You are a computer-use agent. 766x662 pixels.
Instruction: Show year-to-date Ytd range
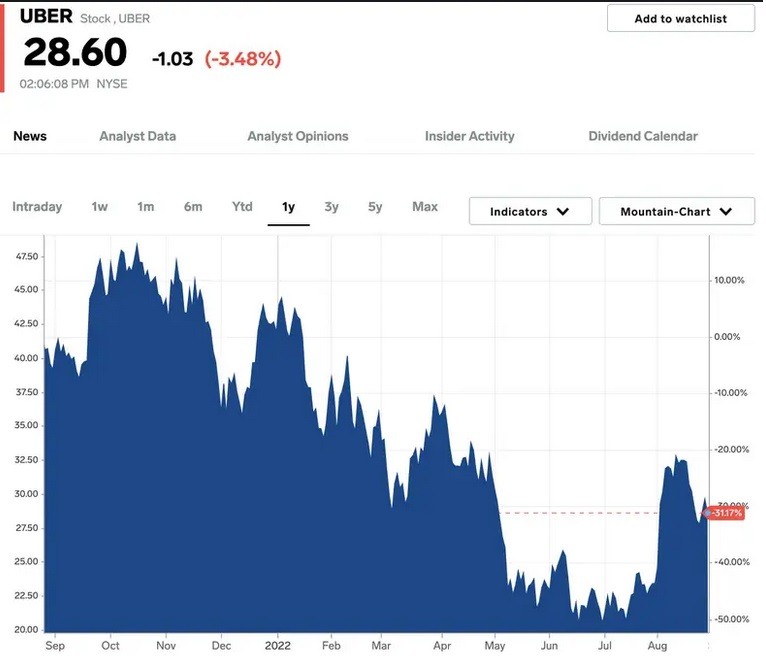point(242,207)
